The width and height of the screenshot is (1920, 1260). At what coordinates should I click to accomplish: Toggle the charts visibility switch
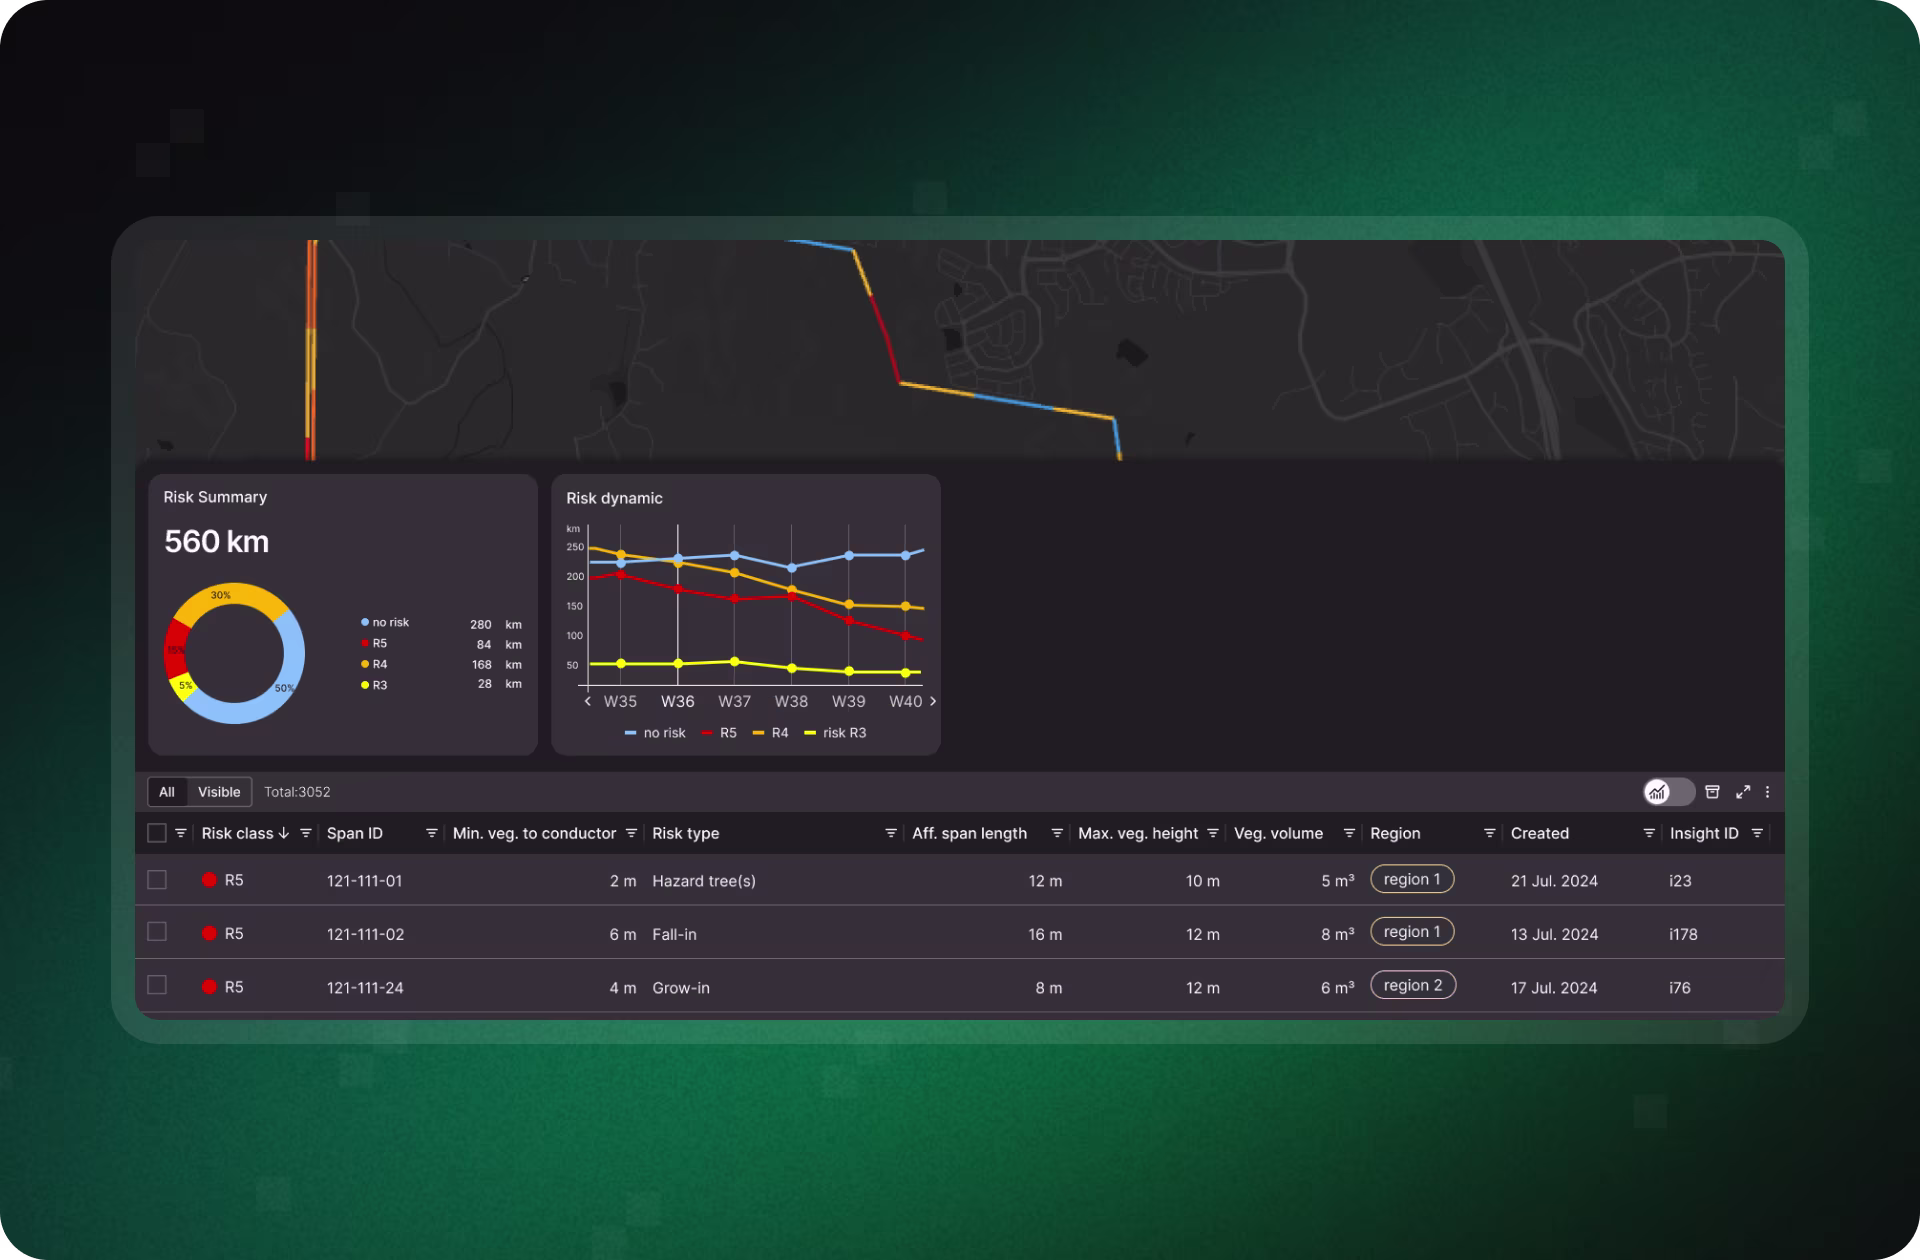coord(1668,792)
